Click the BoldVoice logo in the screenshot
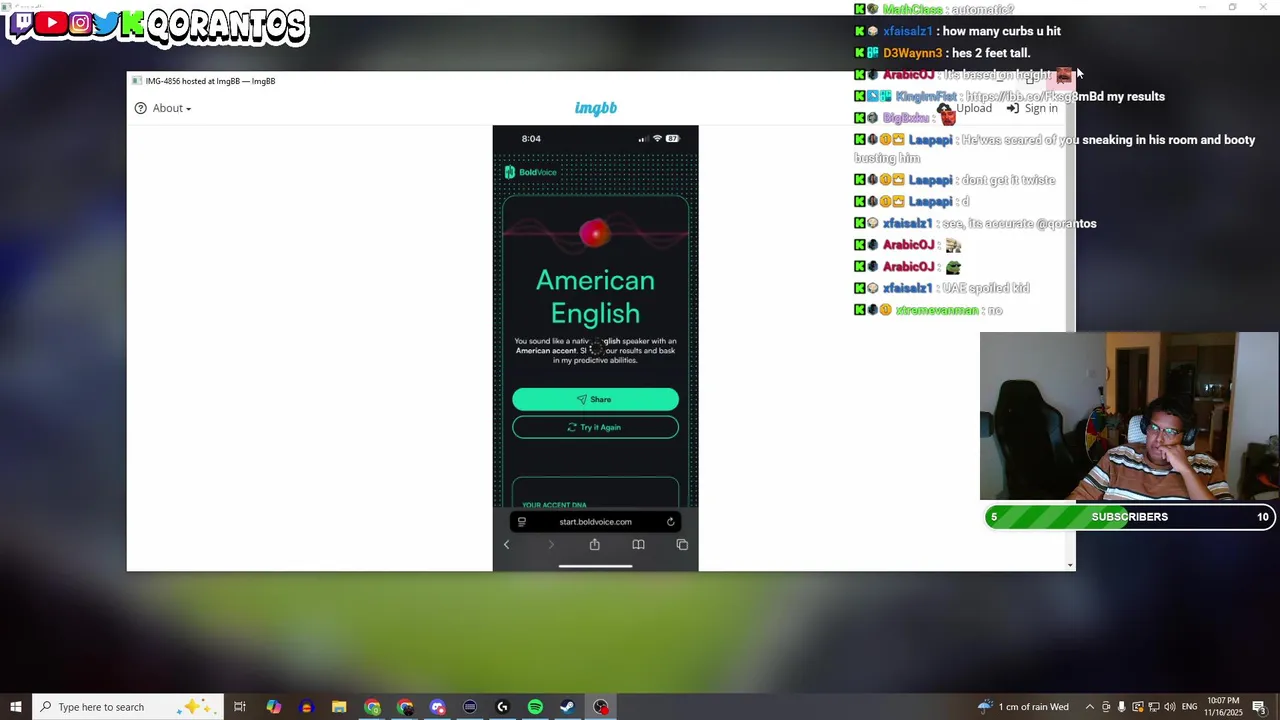The image size is (1280, 720). (530, 172)
